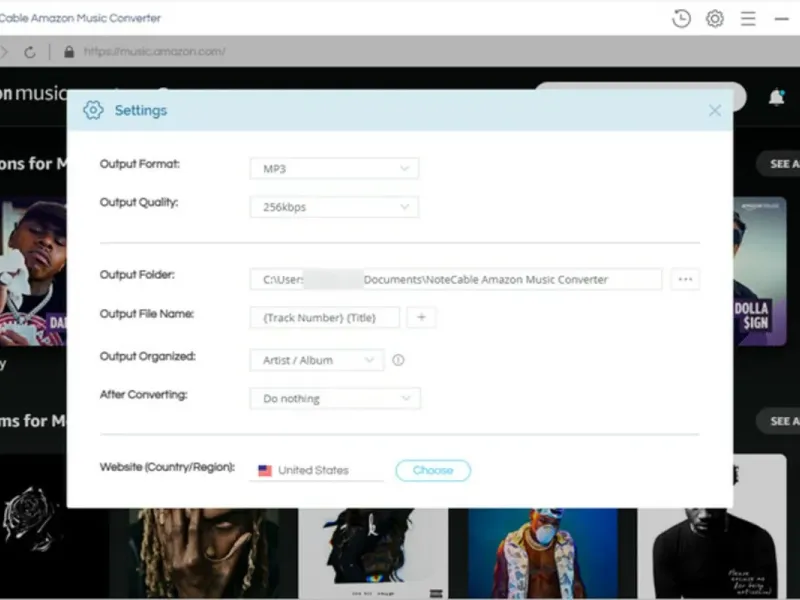
Task: Open the conversion history clock icon
Action: click(x=681, y=19)
